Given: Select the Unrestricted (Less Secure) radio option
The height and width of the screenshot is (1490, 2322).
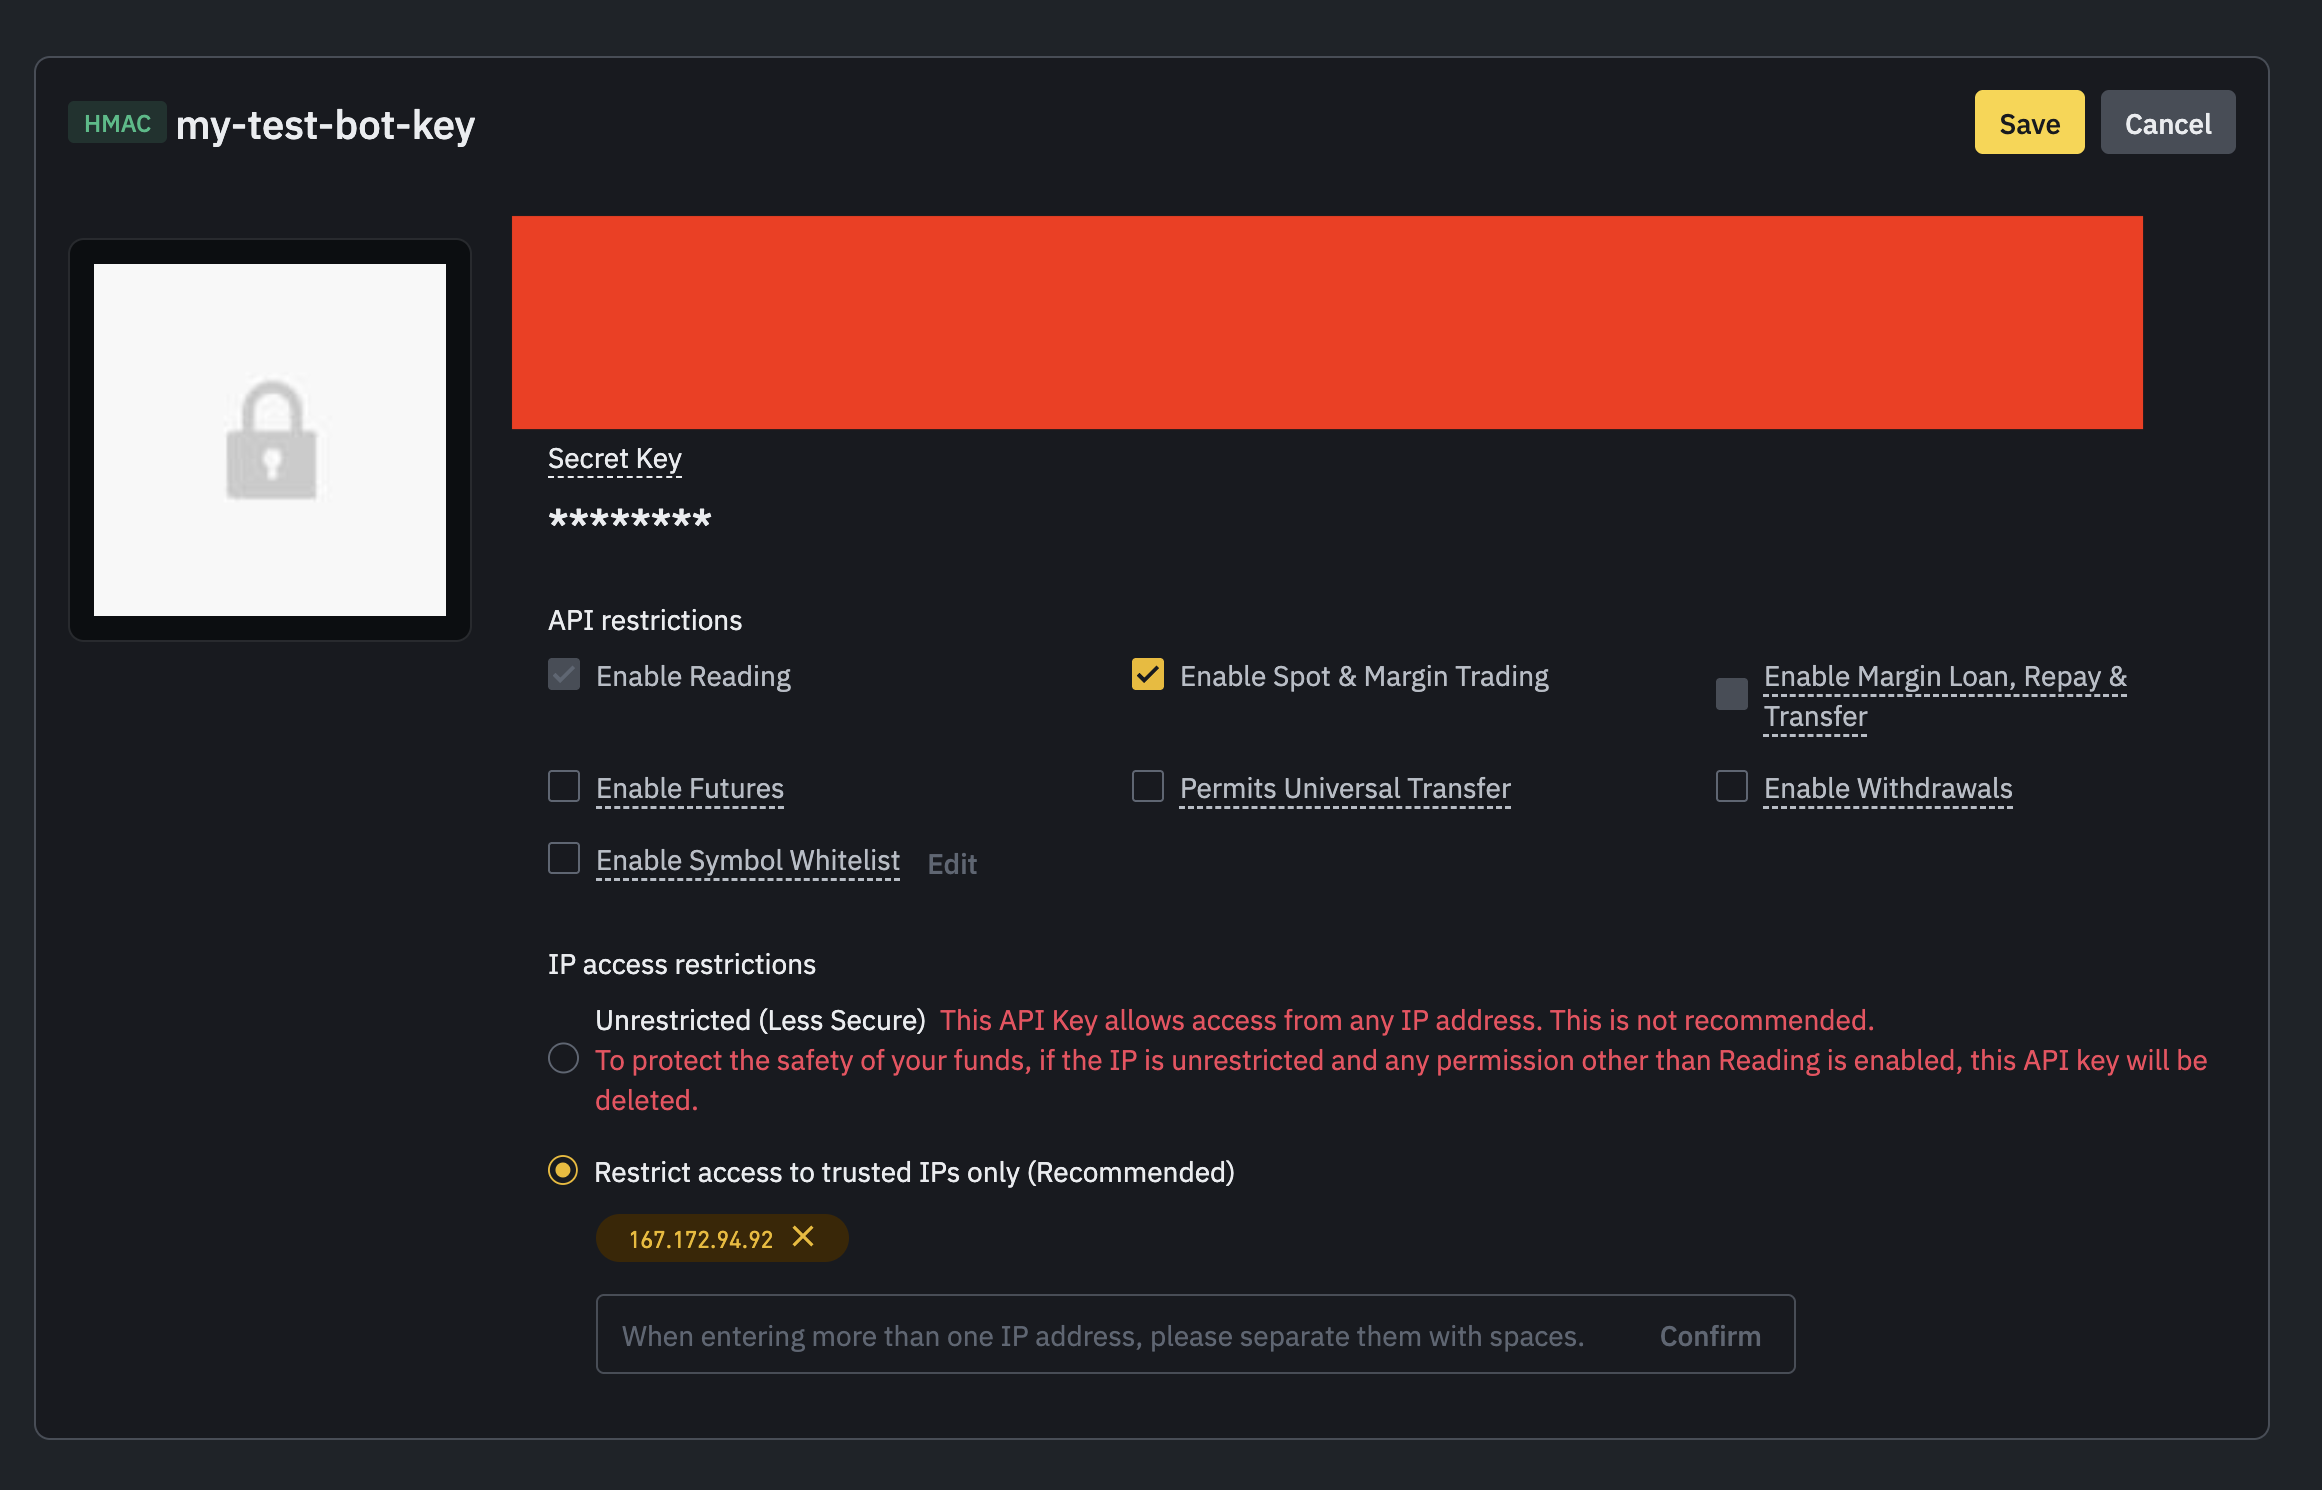Looking at the screenshot, I should point(564,1058).
